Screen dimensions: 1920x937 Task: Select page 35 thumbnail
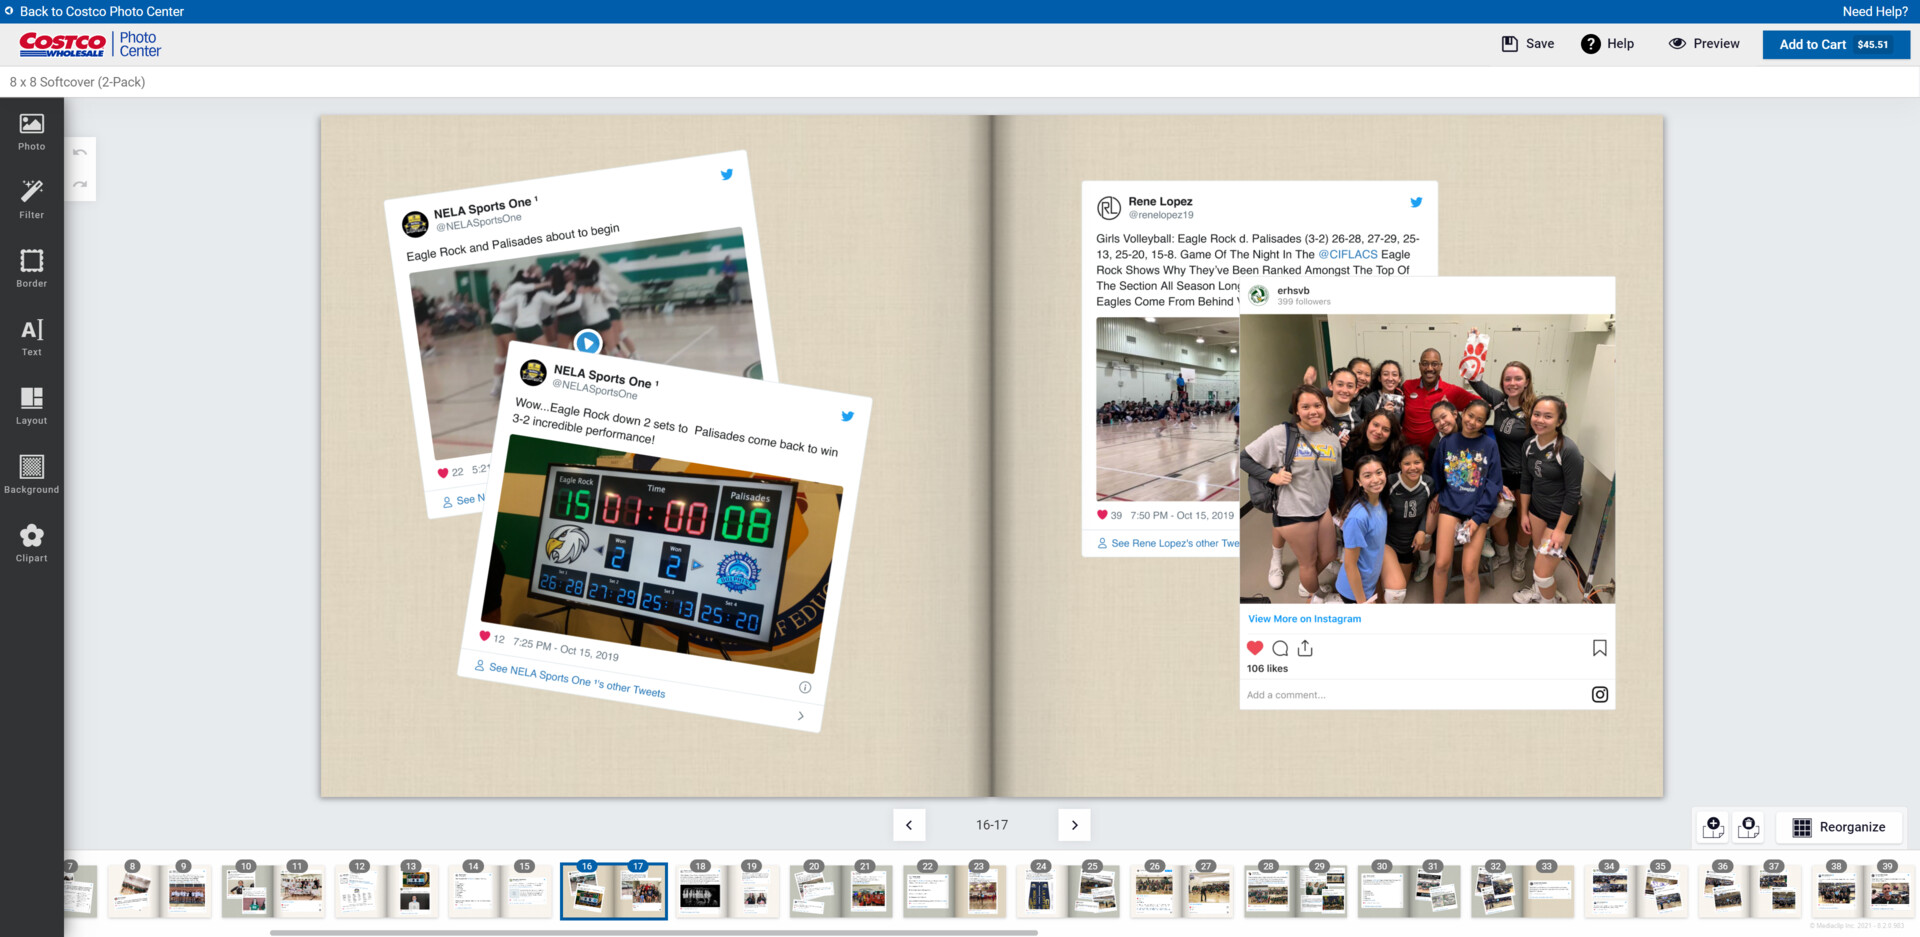(1662, 891)
